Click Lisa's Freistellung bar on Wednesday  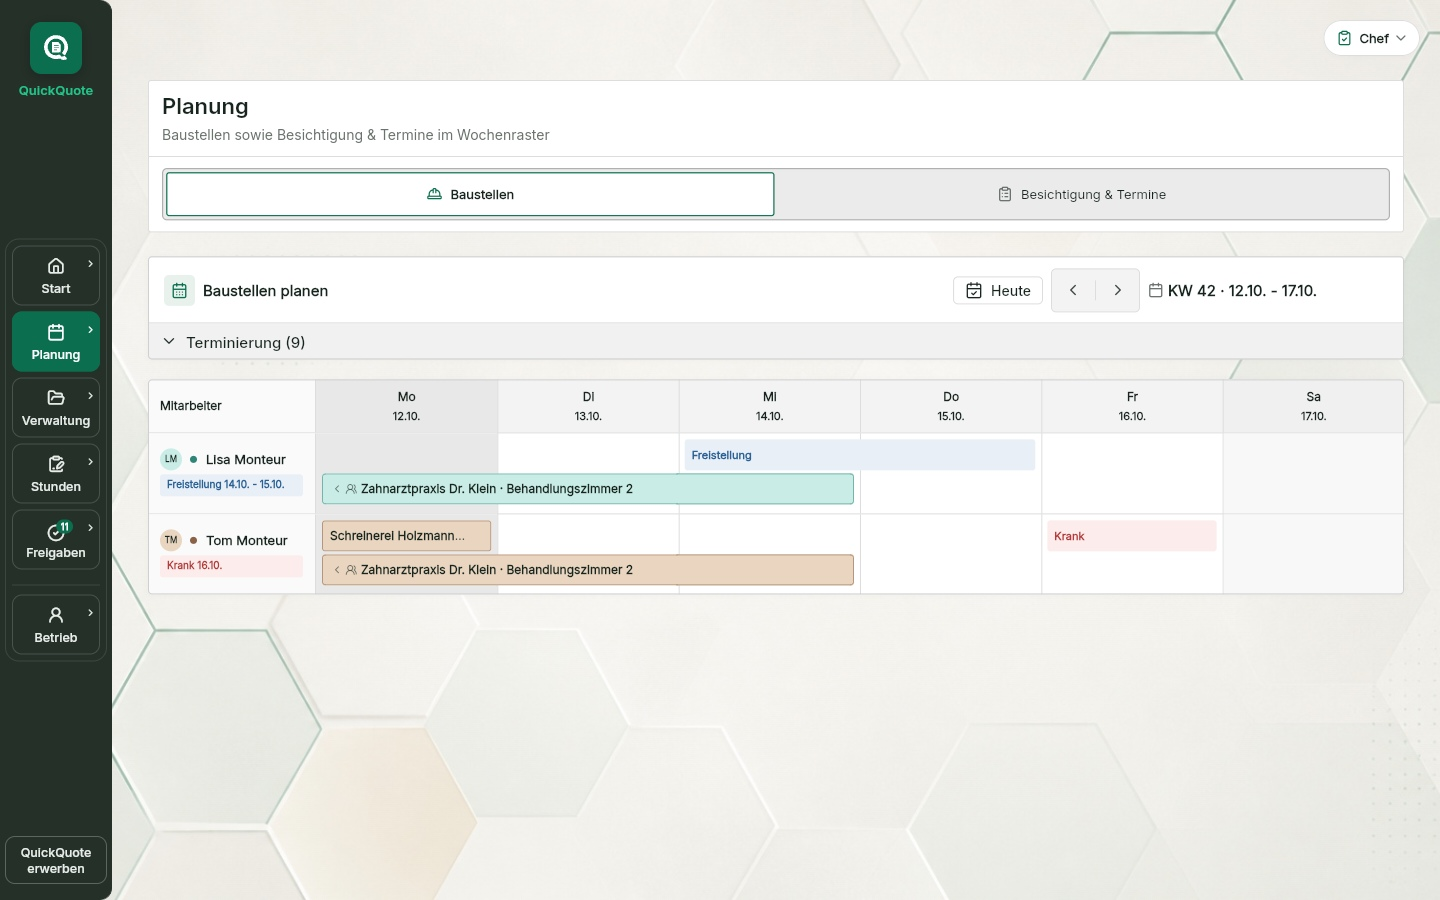coord(860,455)
